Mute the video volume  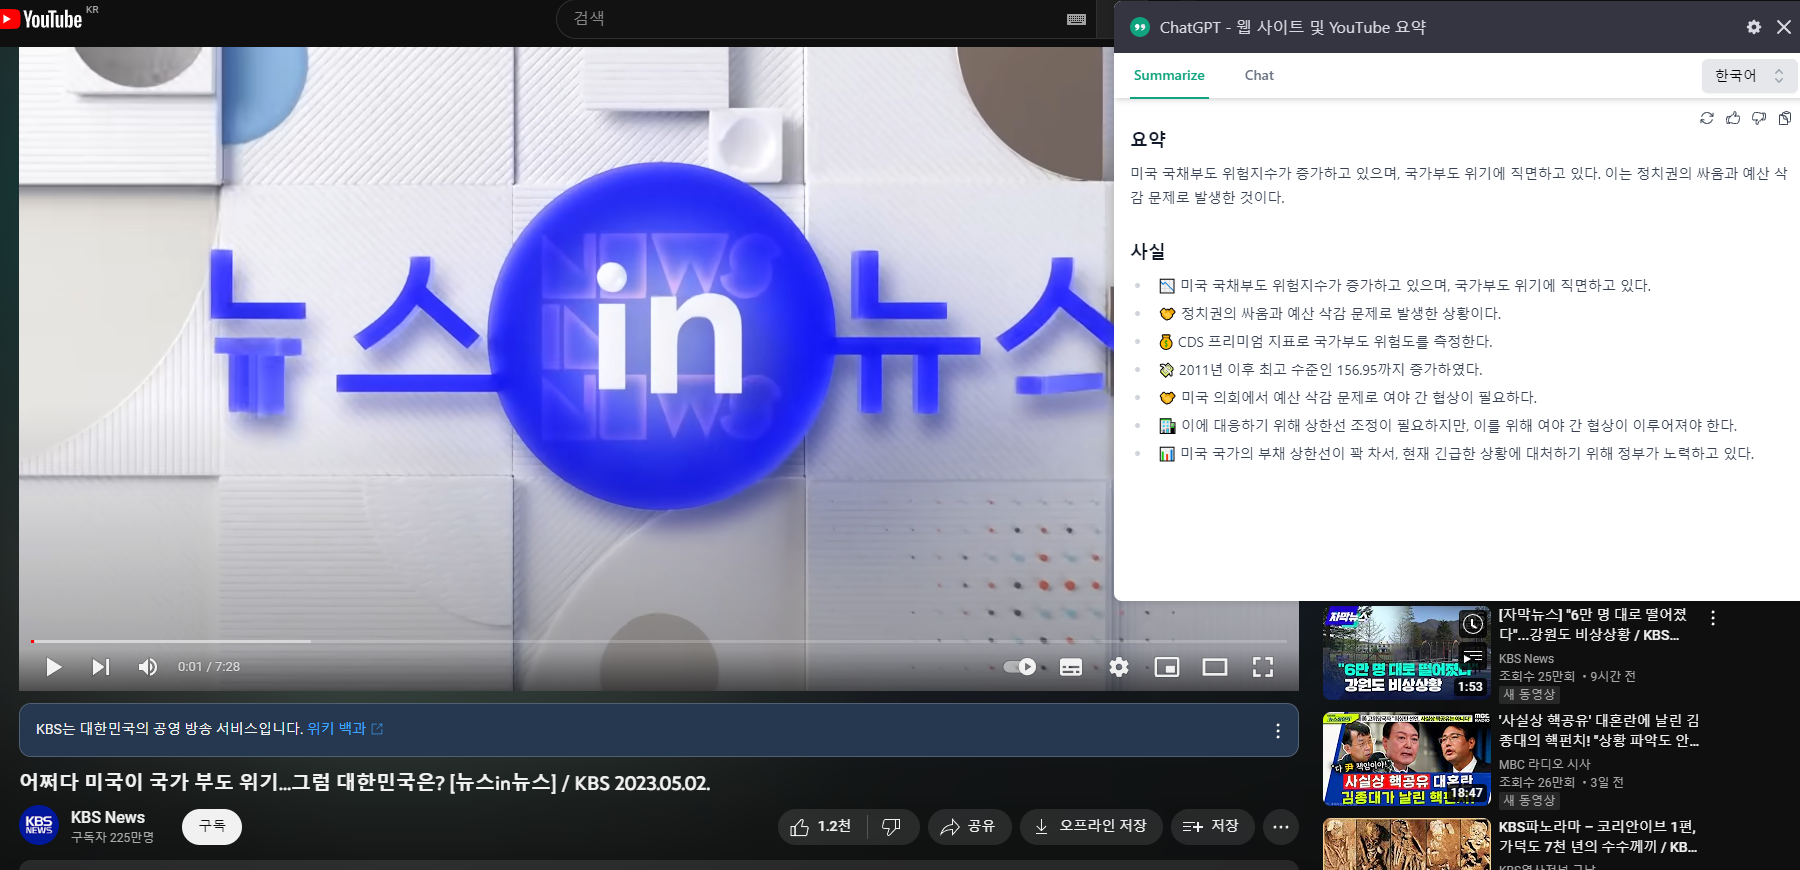tap(148, 667)
